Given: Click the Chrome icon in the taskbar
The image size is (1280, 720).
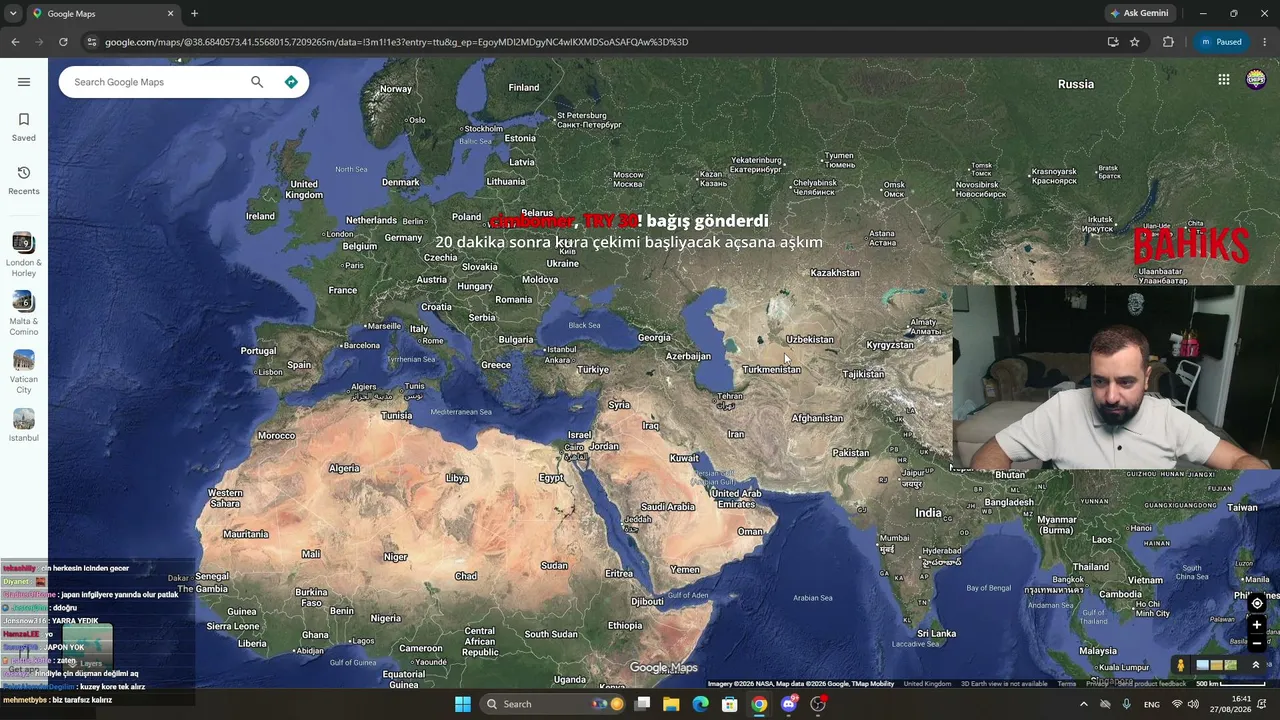Looking at the screenshot, I should coord(760,704).
